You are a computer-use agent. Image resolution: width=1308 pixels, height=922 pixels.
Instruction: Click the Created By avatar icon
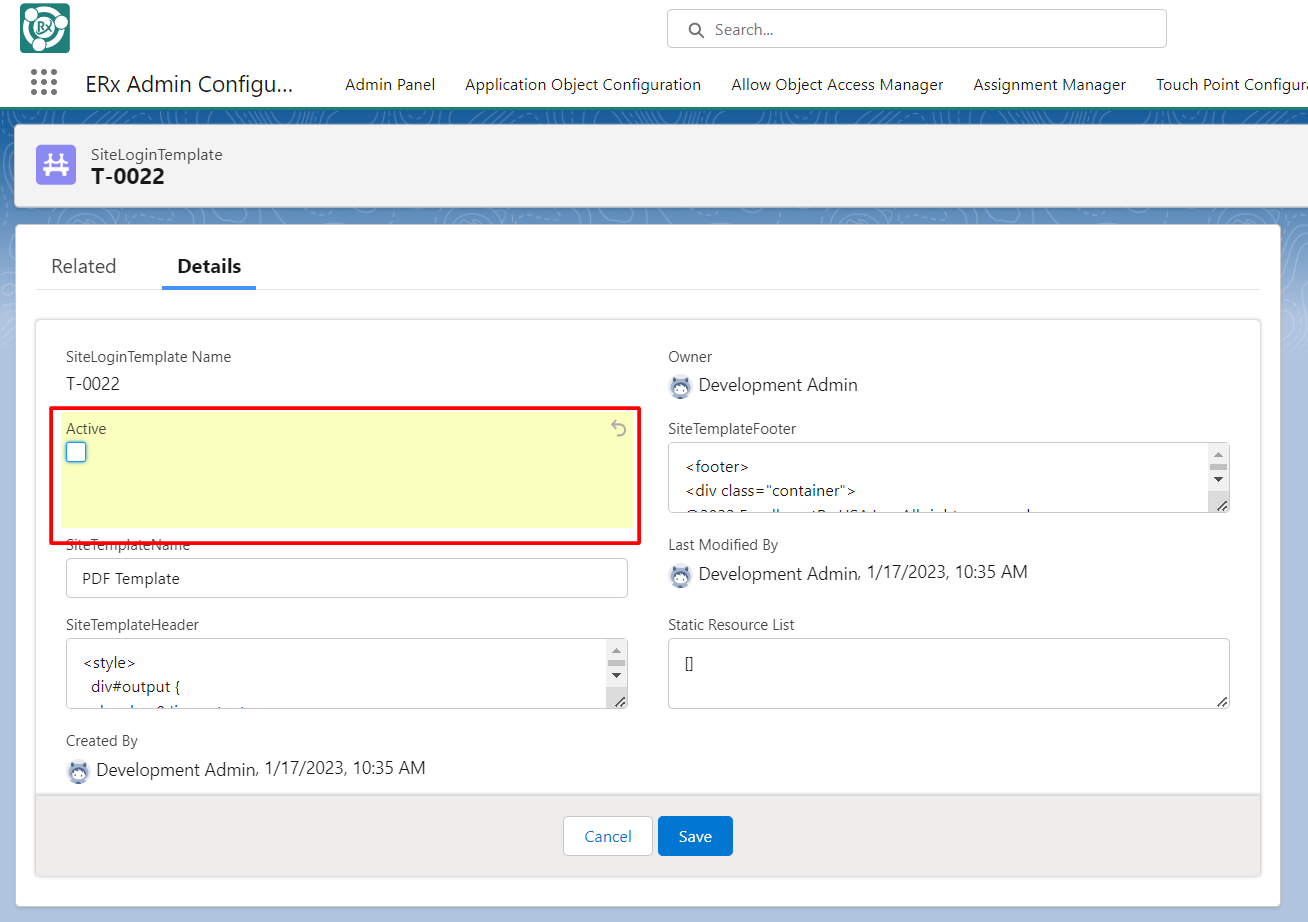point(79,771)
